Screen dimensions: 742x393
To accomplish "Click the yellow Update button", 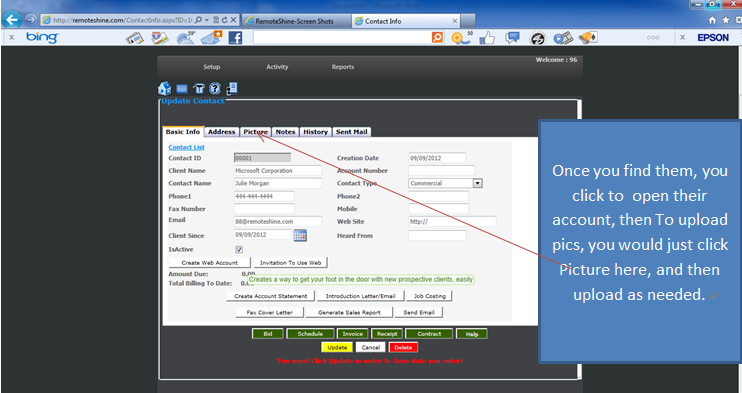I will tap(337, 348).
